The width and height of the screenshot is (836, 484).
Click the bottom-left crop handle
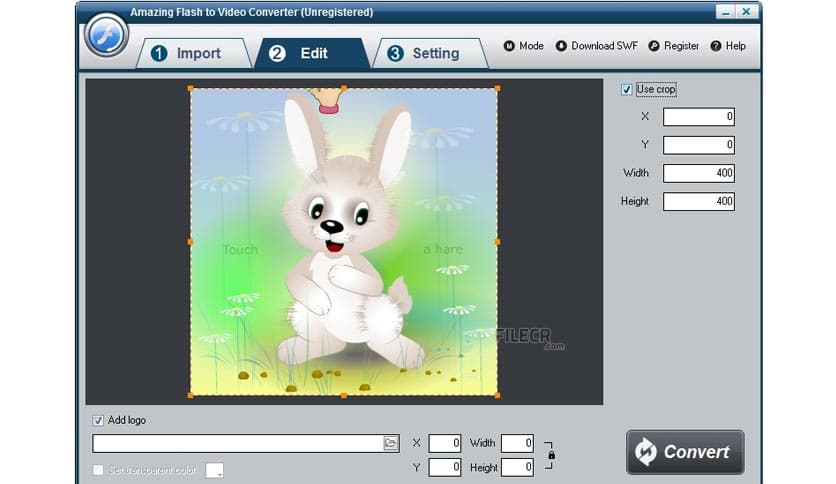point(190,396)
